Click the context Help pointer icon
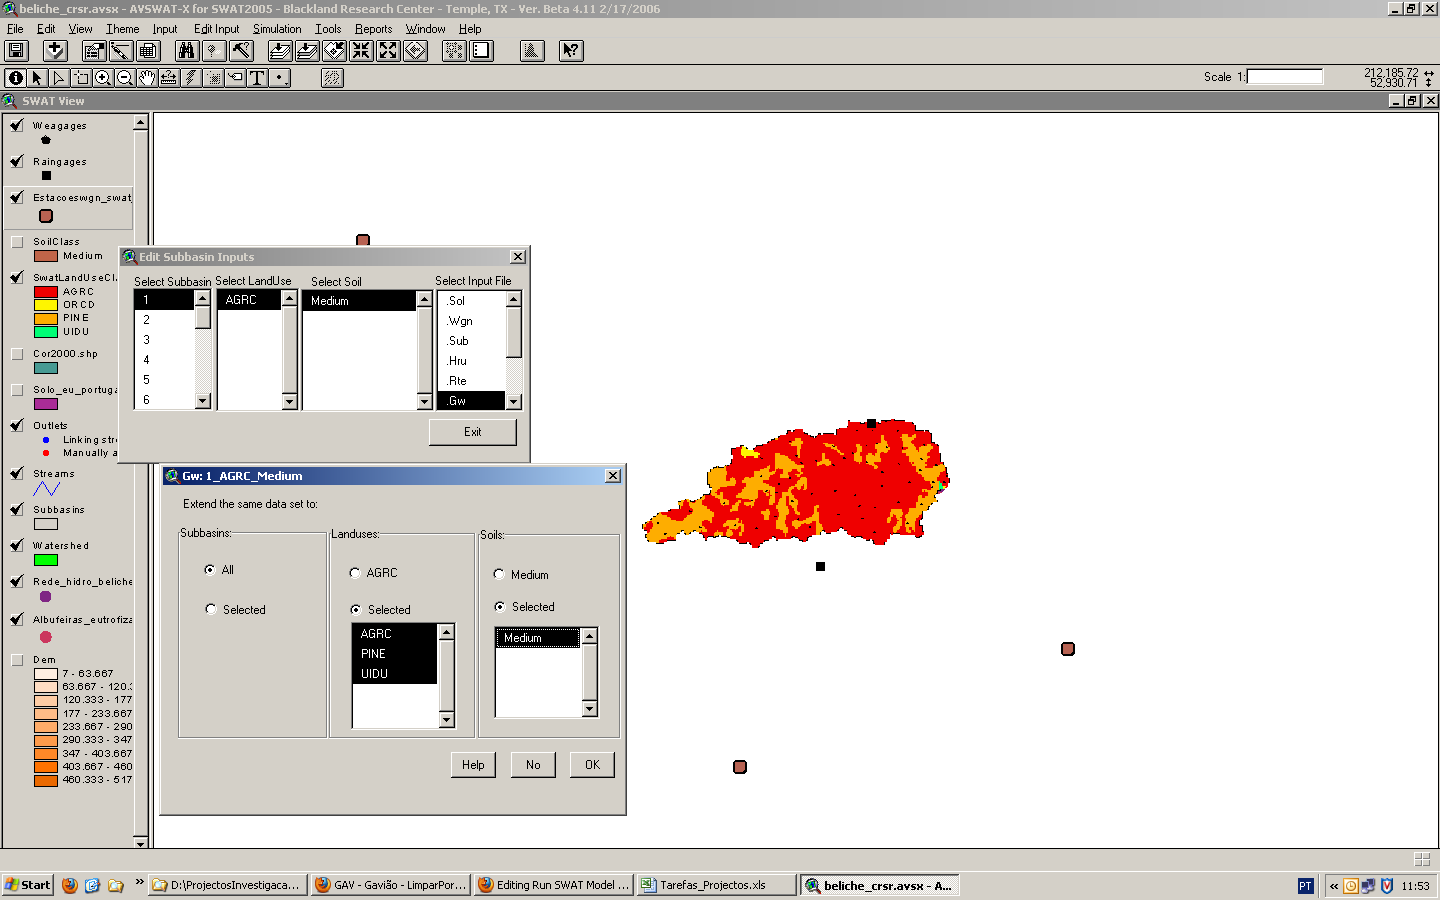1440x900 pixels. tap(570, 51)
